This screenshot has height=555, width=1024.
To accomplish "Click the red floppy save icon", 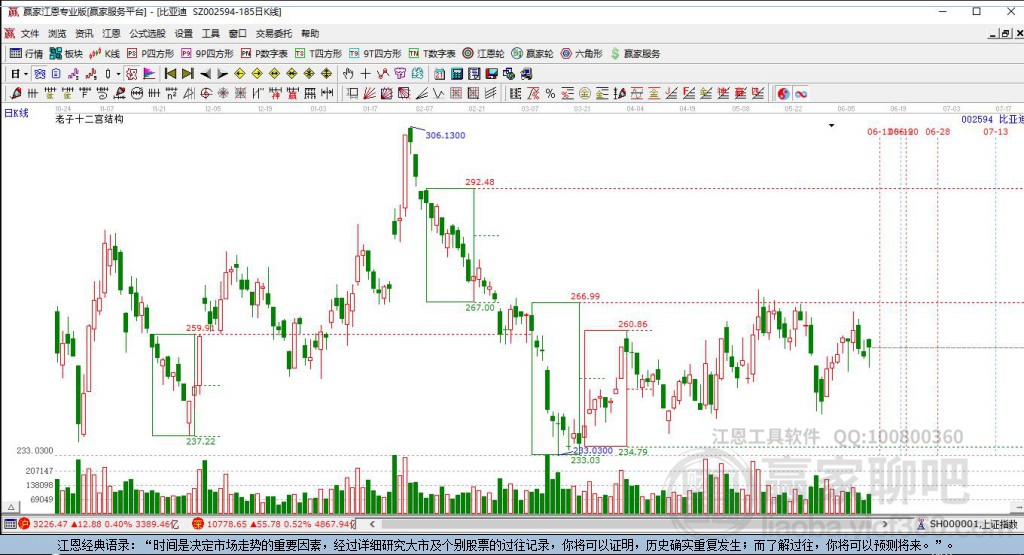I will point(491,74).
